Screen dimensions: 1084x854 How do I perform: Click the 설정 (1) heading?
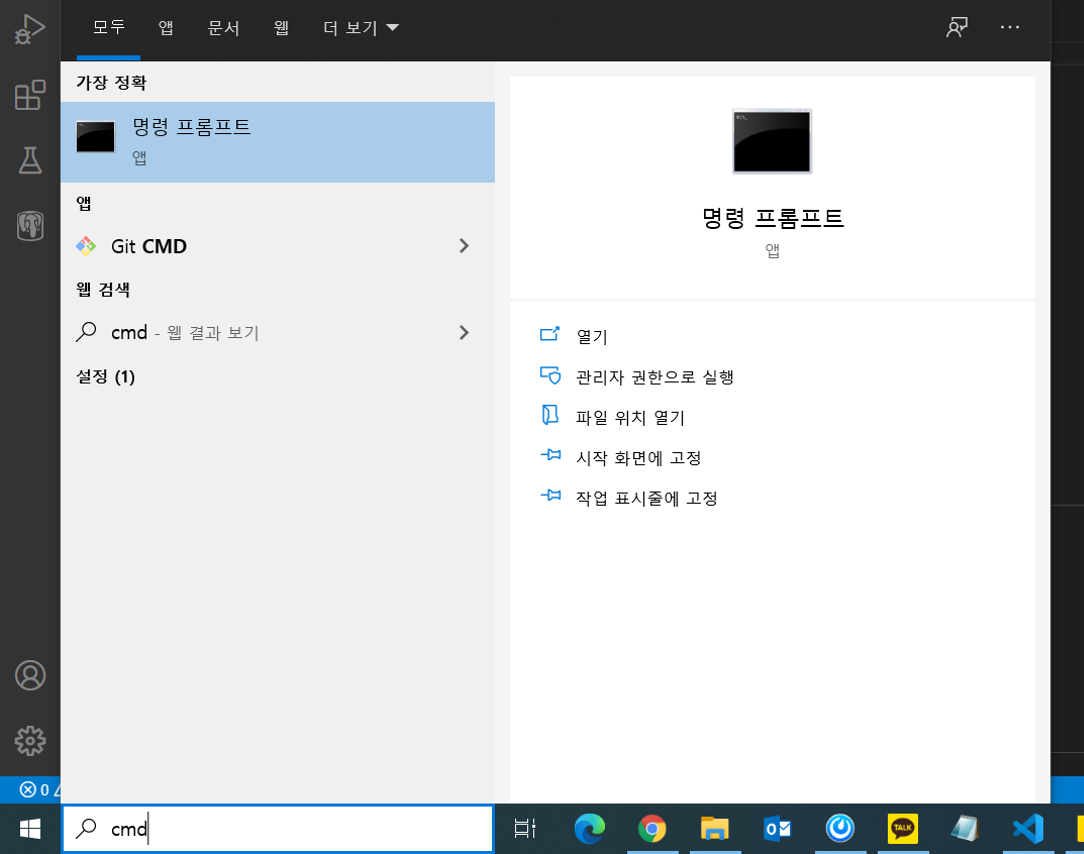click(x=105, y=377)
